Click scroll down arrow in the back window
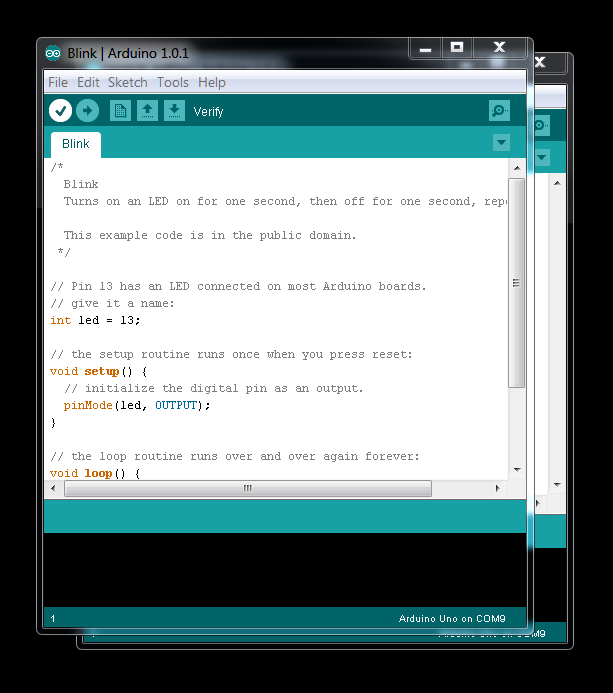The height and width of the screenshot is (693, 613). coord(557,485)
